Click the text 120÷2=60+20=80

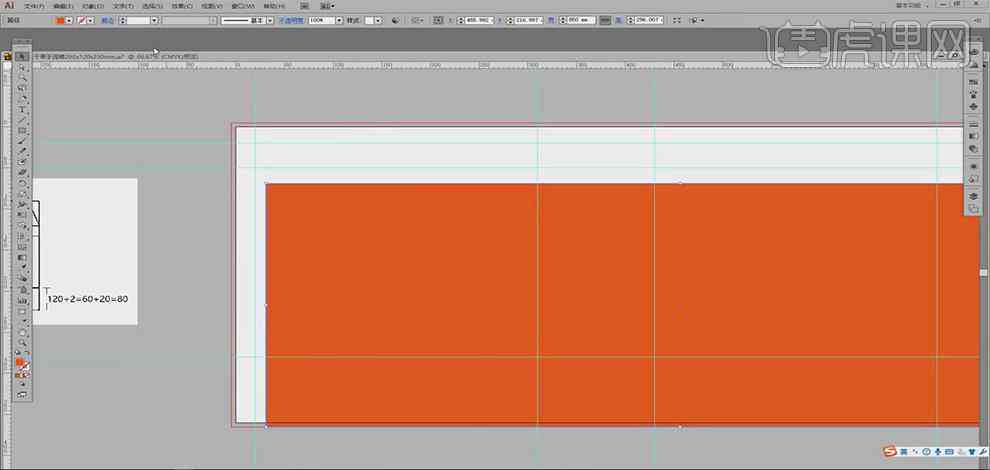pos(88,299)
